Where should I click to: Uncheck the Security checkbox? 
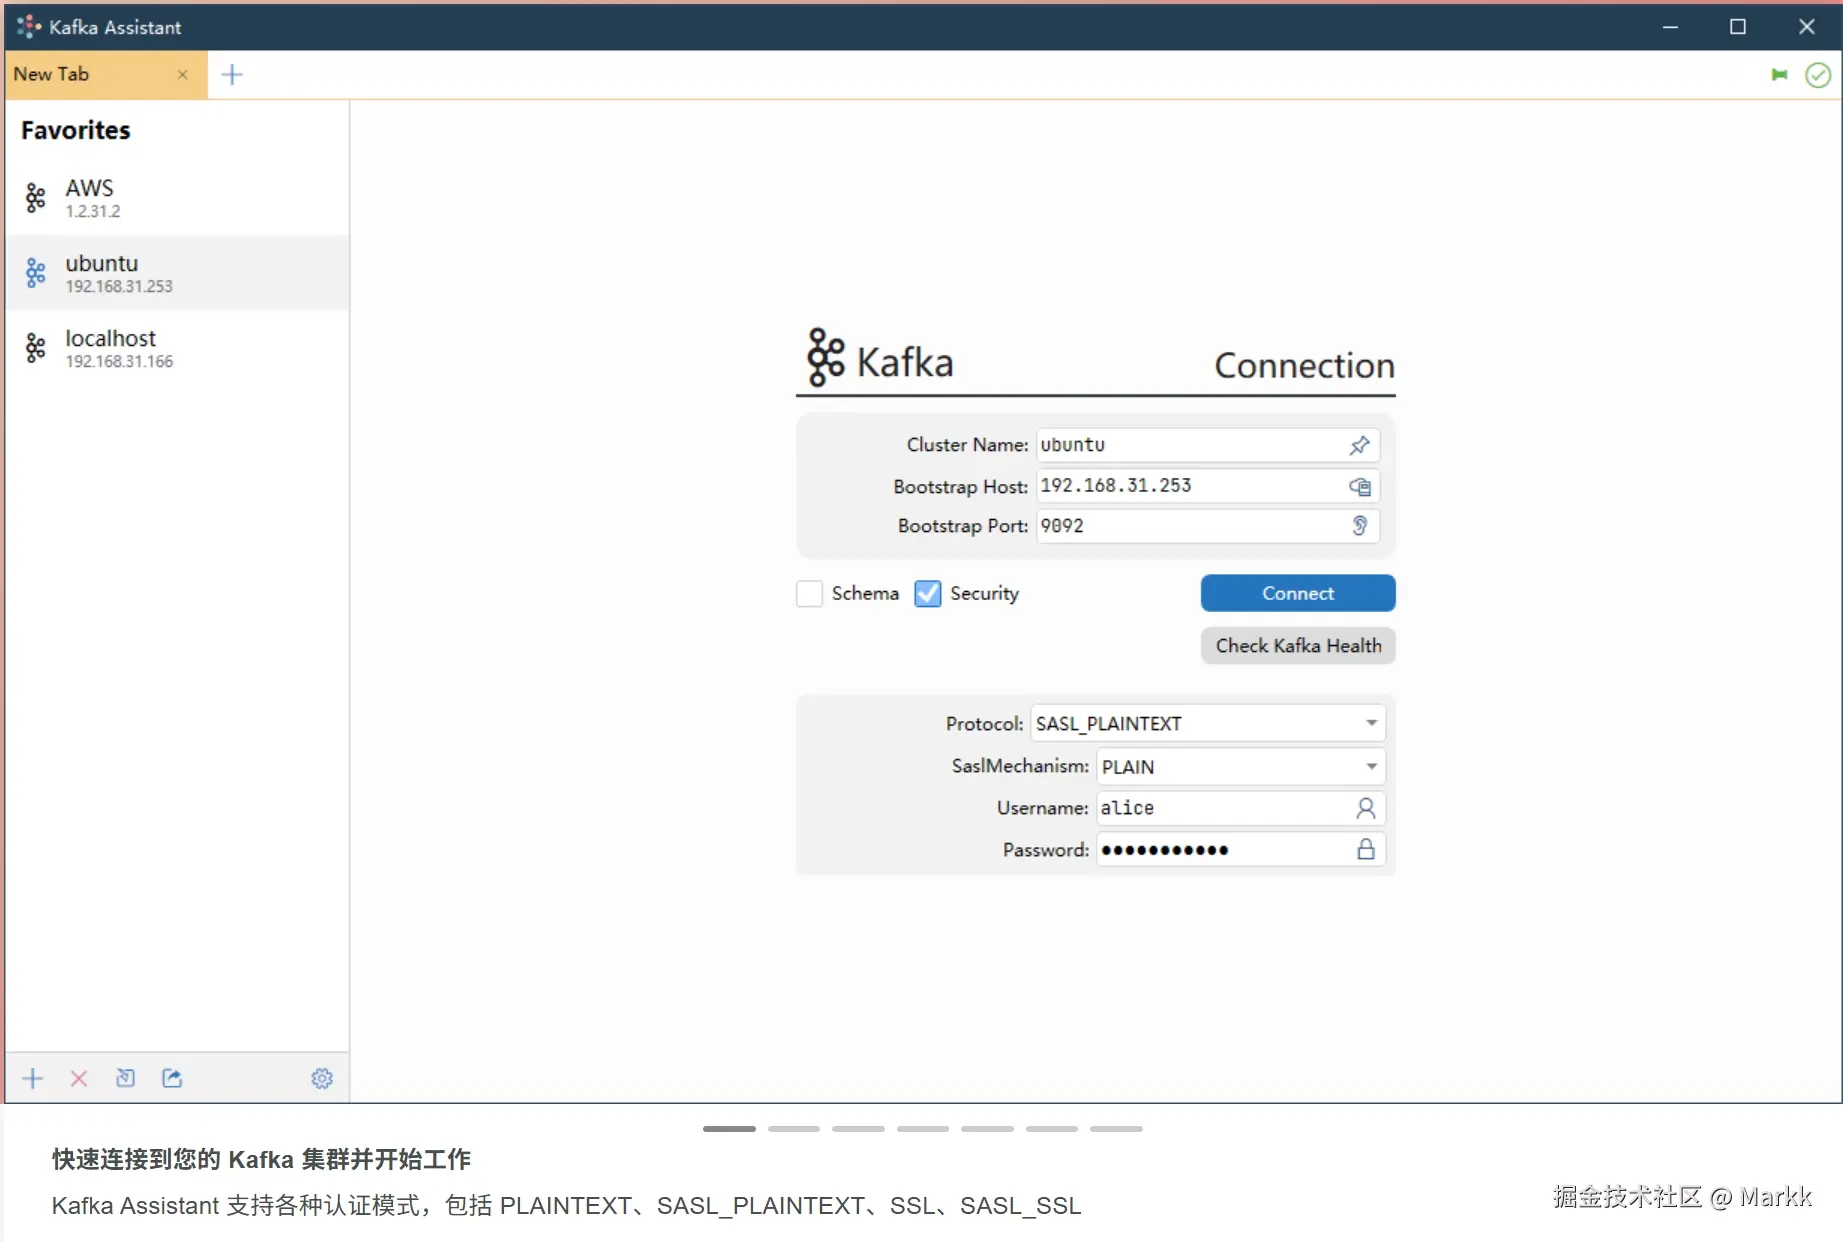point(927,594)
